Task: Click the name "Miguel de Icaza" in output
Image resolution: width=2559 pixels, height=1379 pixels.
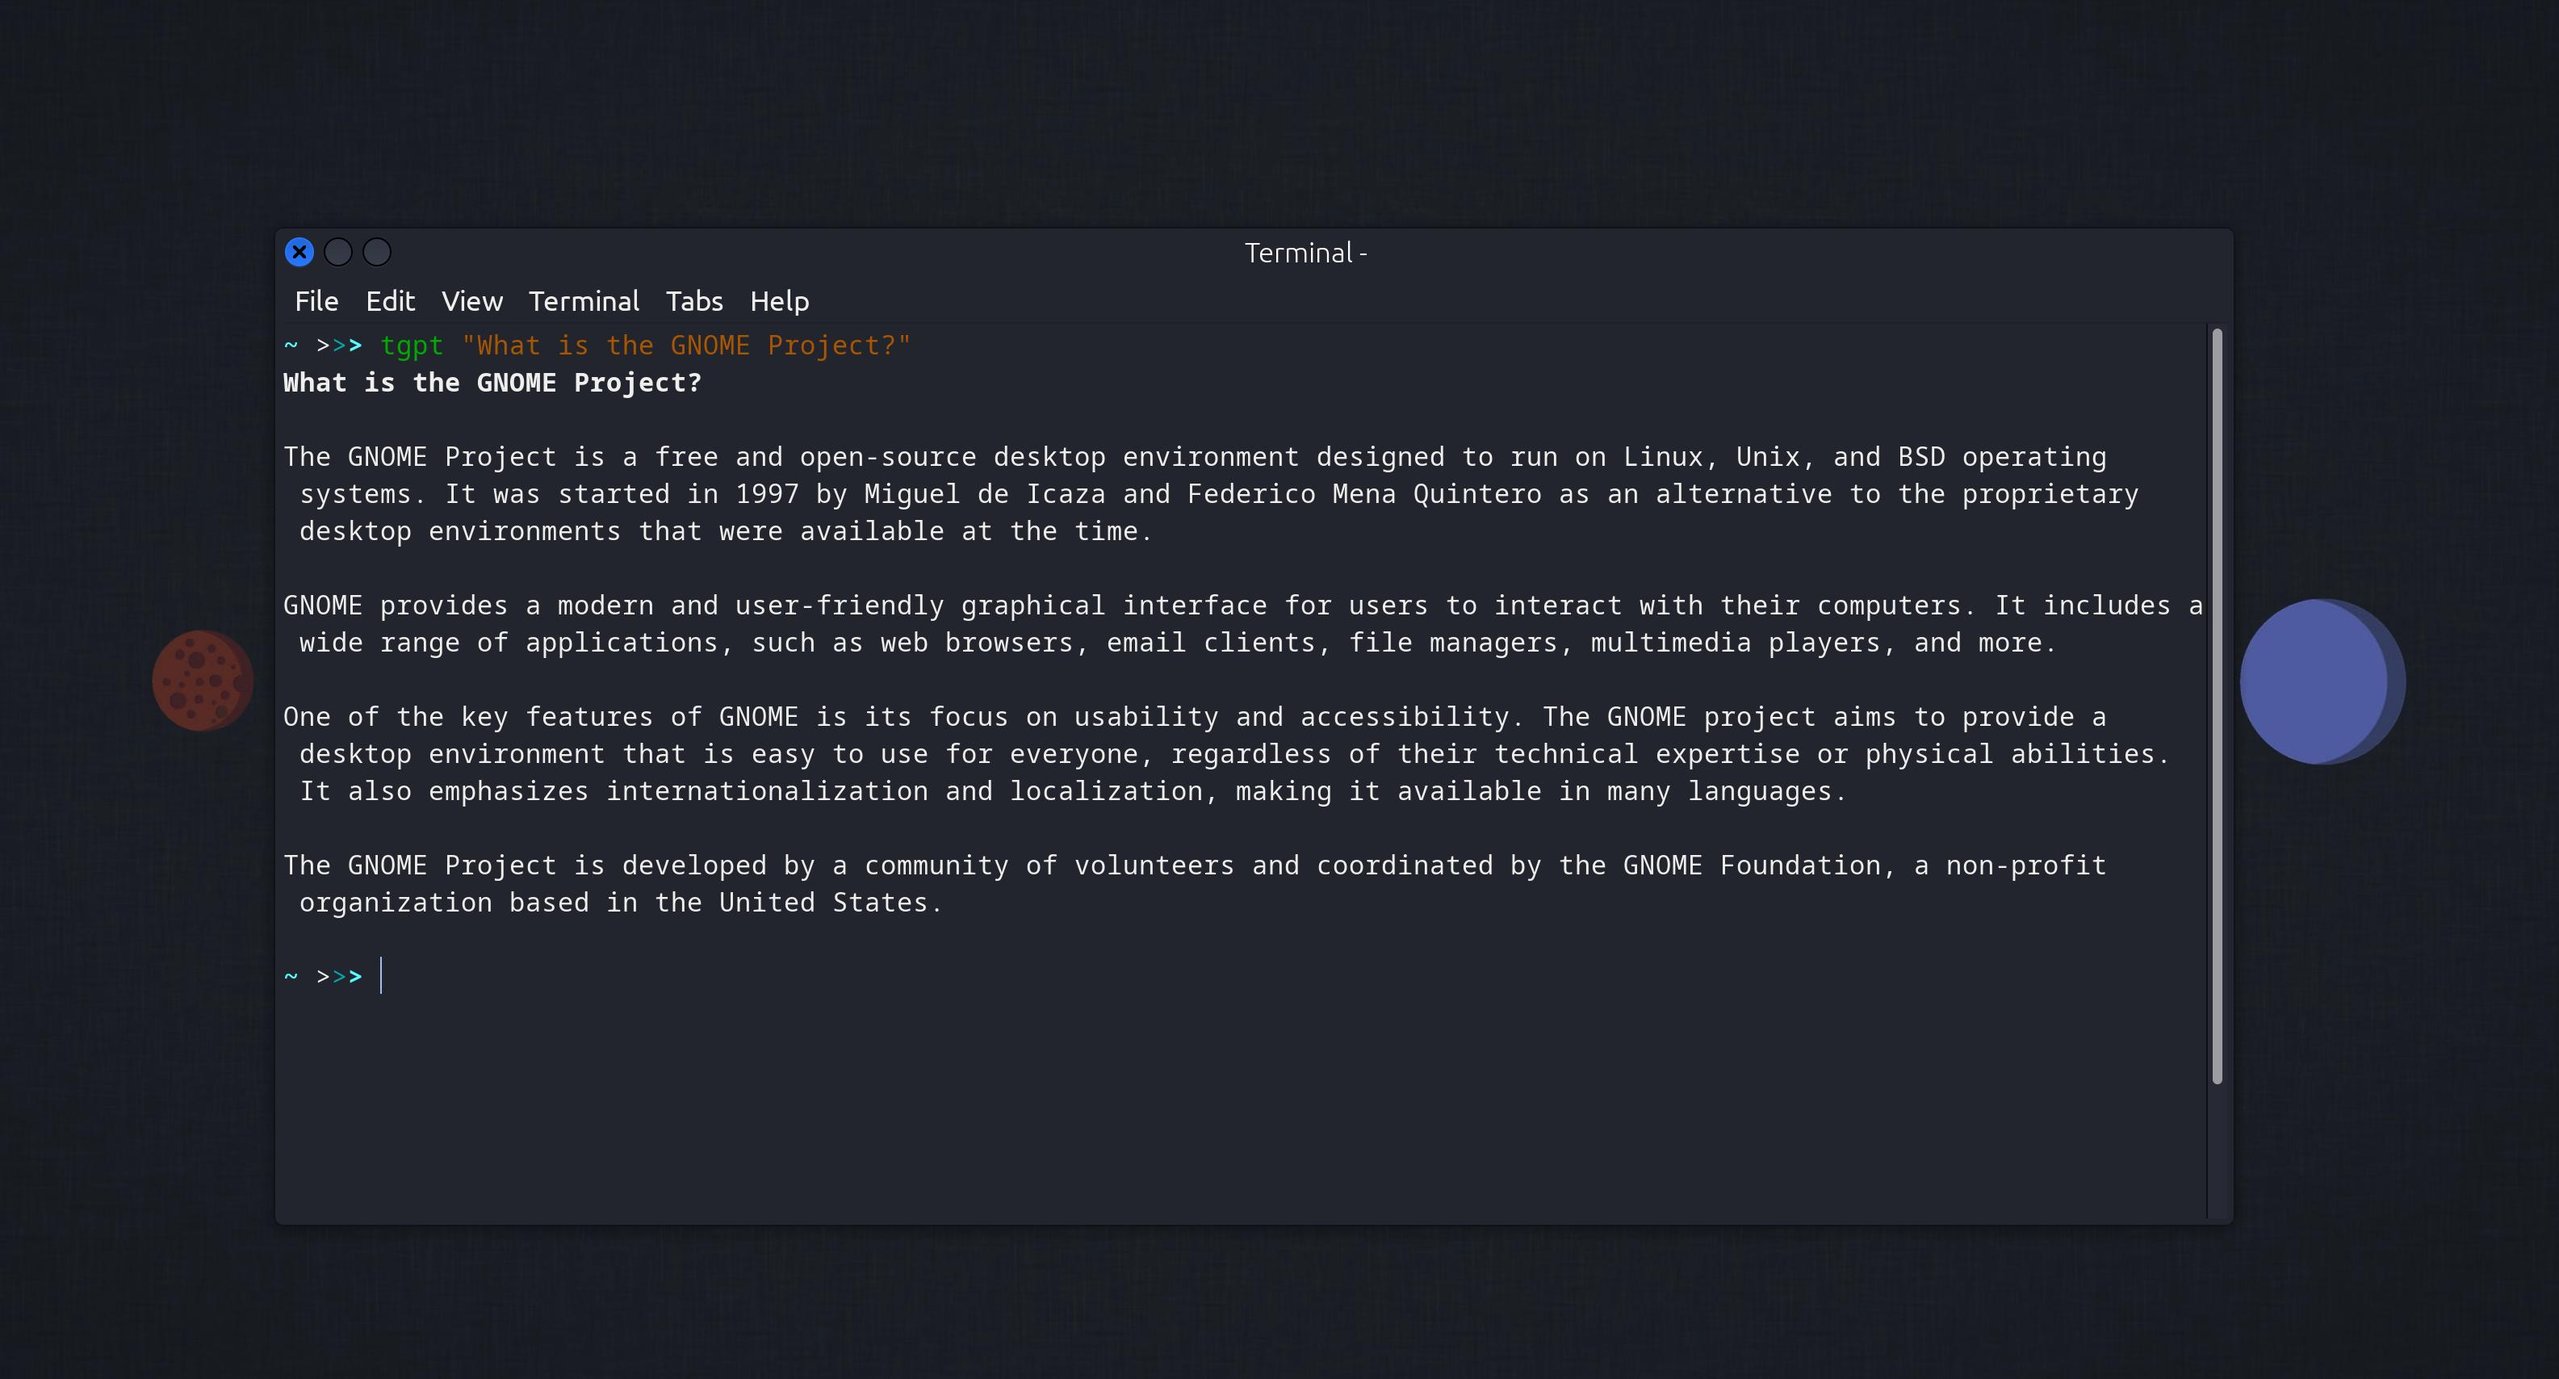Action: point(984,495)
